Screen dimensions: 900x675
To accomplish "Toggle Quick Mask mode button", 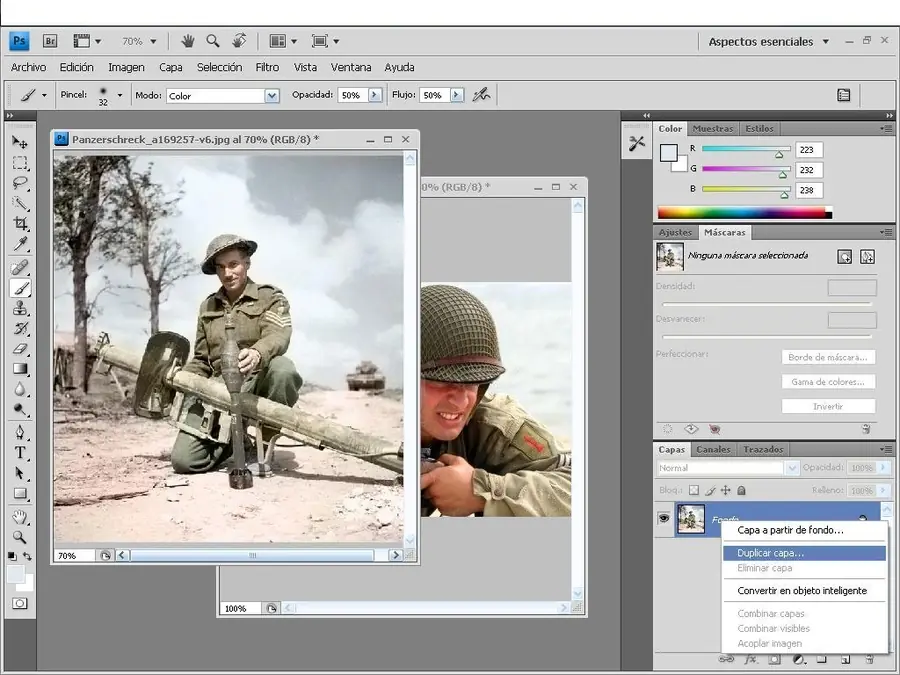I will [x=19, y=604].
